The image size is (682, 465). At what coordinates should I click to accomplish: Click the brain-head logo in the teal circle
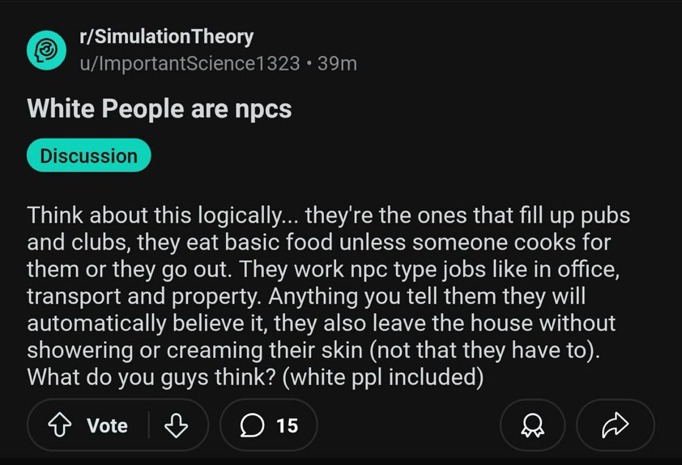(x=46, y=50)
